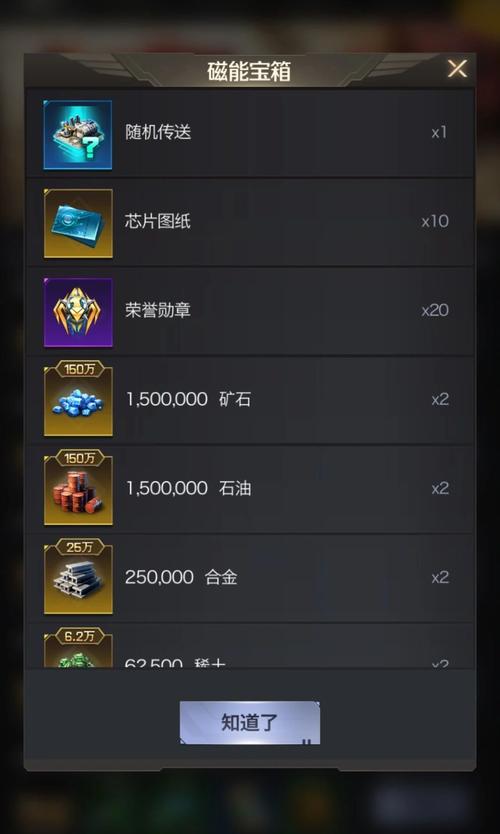The width and height of the screenshot is (500, 834).
Task: Tap the 荣誉勋章 honor medal icon
Action: click(78, 312)
